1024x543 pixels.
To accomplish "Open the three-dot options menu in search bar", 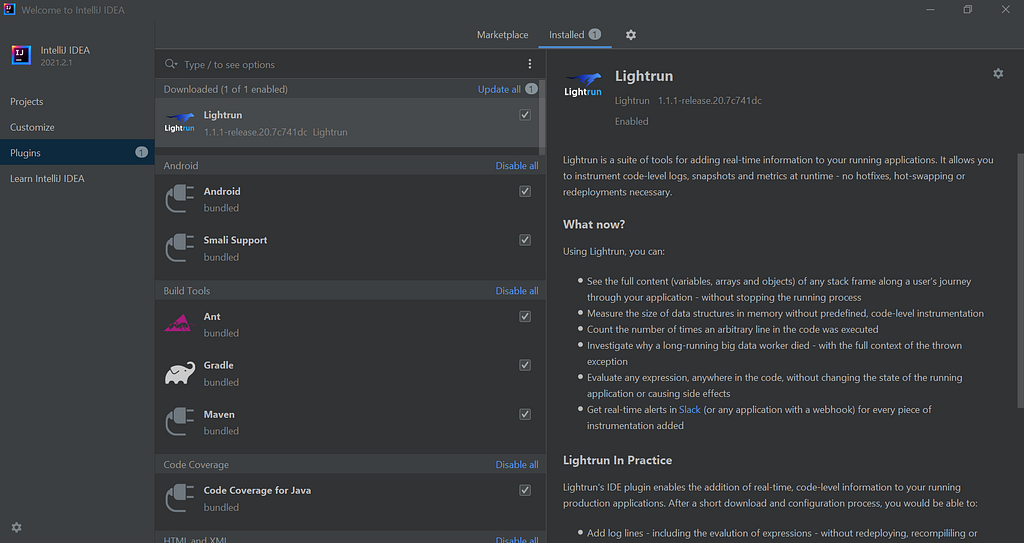I will (530, 64).
